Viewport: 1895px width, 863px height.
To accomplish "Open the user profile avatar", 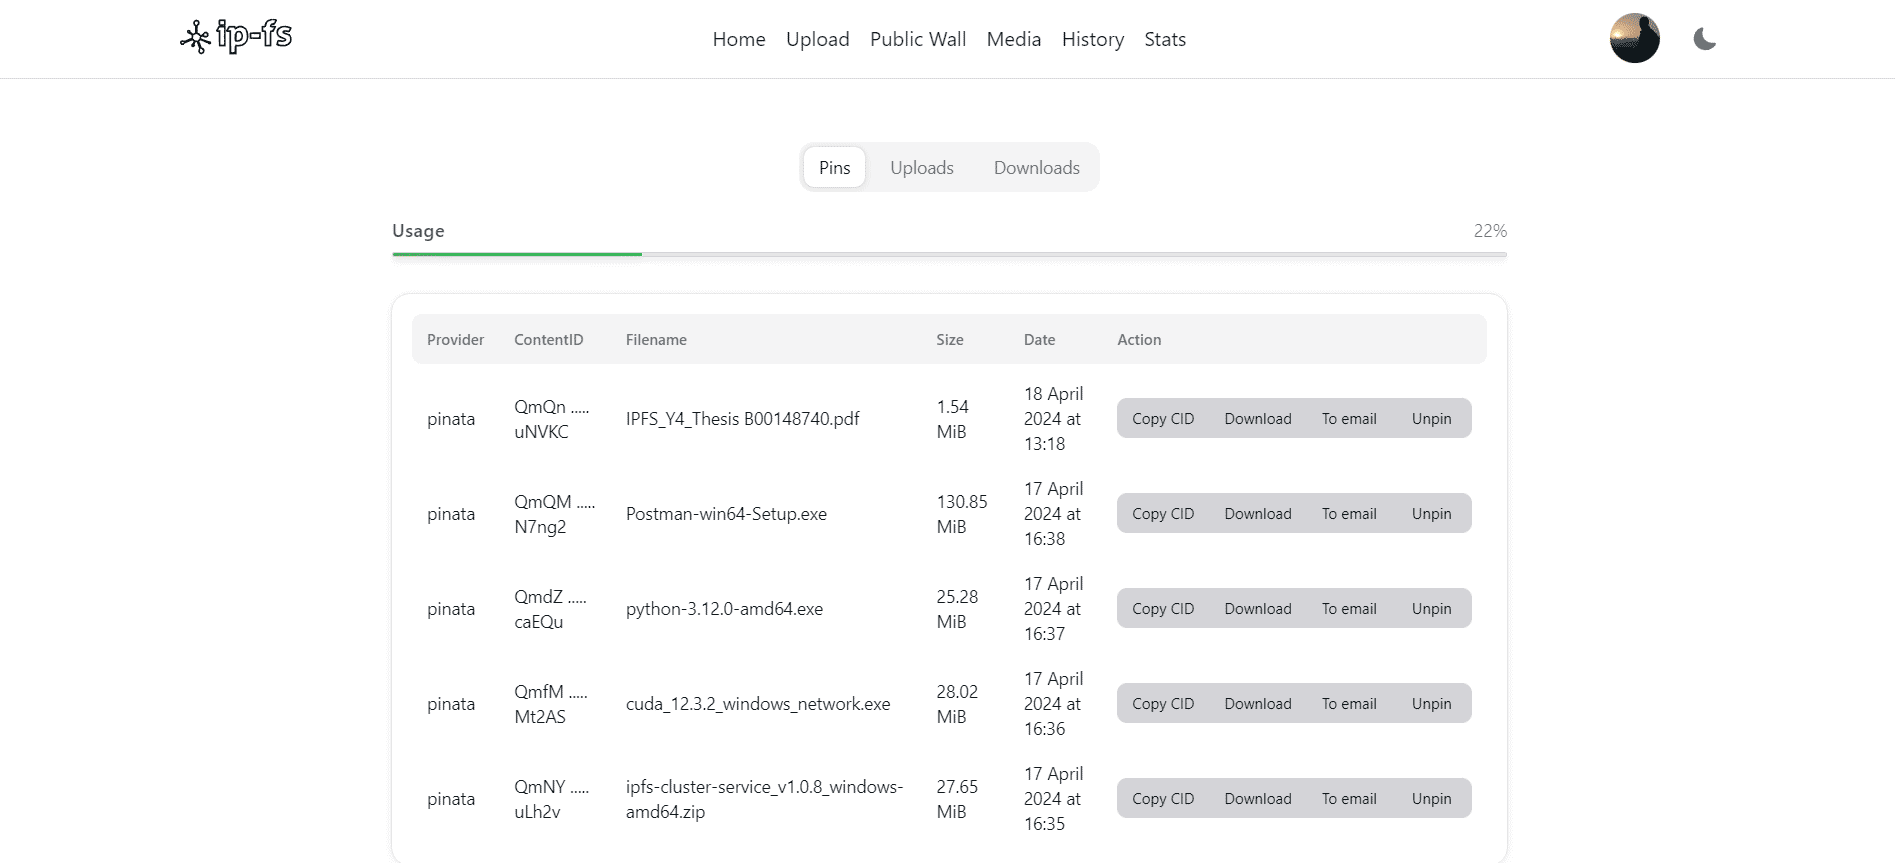I will click(1634, 39).
